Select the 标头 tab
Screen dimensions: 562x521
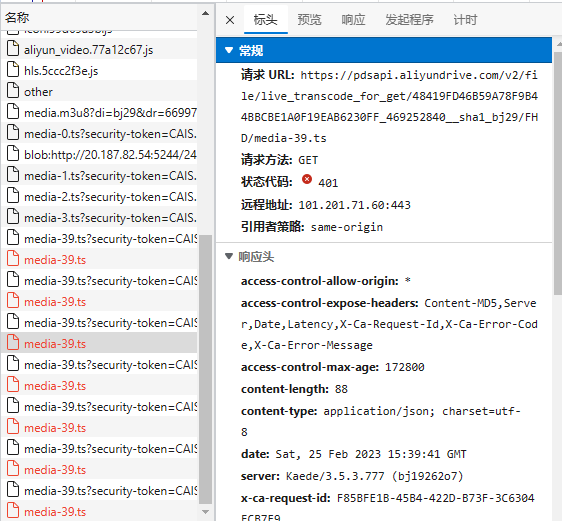[266, 20]
